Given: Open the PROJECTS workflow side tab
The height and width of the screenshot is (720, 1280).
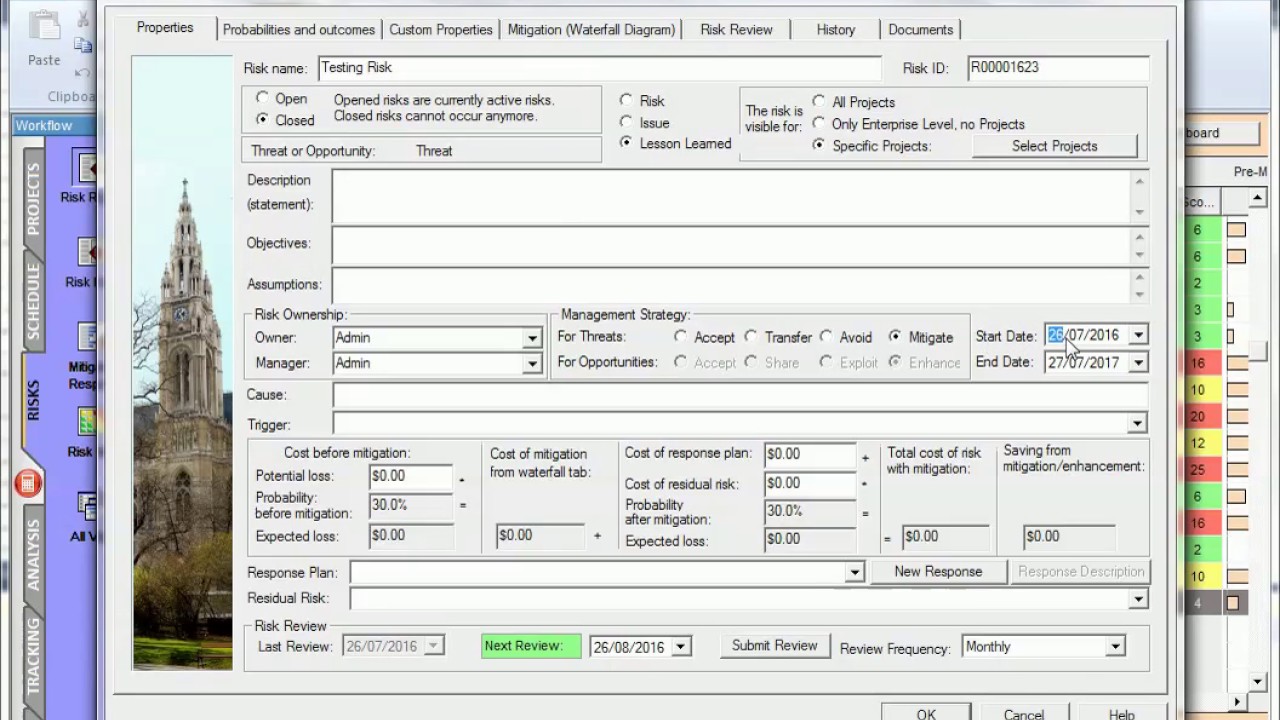Looking at the screenshot, I should [32, 198].
